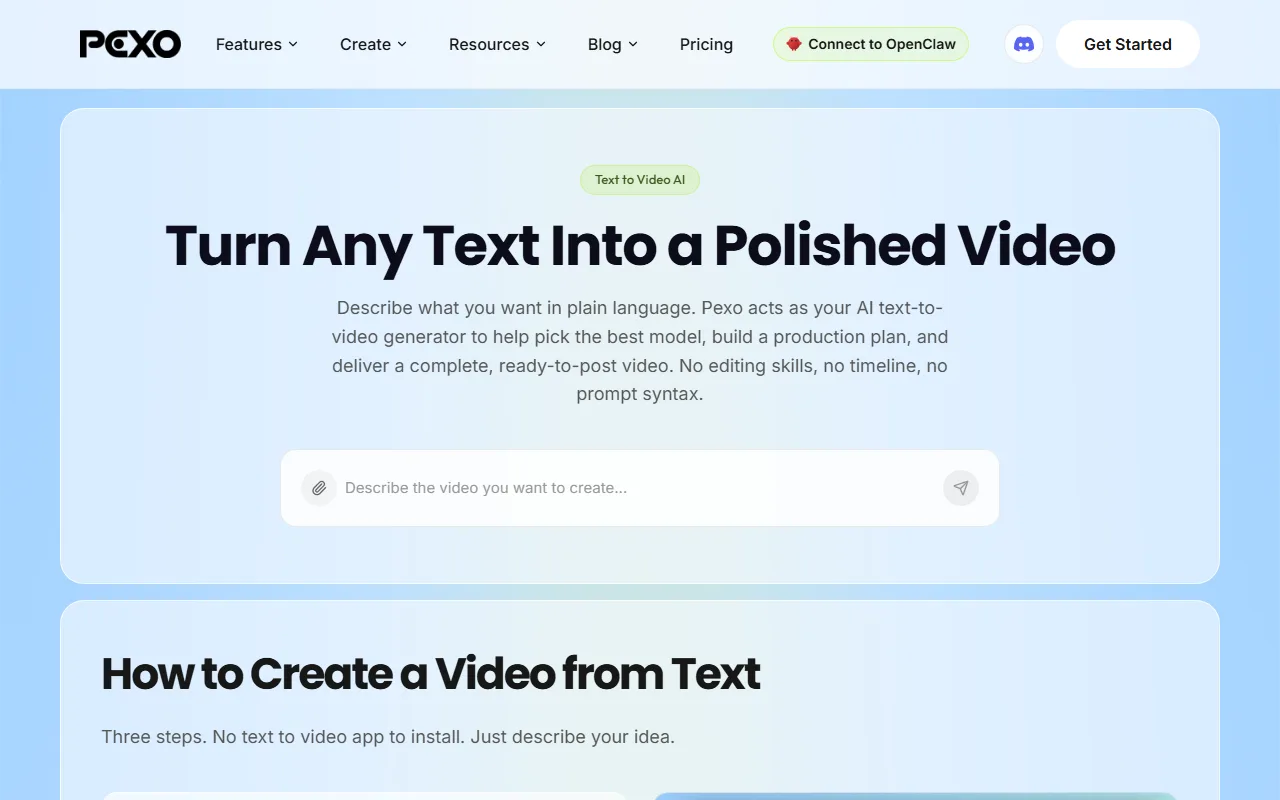Click the Features chevron arrow

pyautogui.click(x=293, y=44)
